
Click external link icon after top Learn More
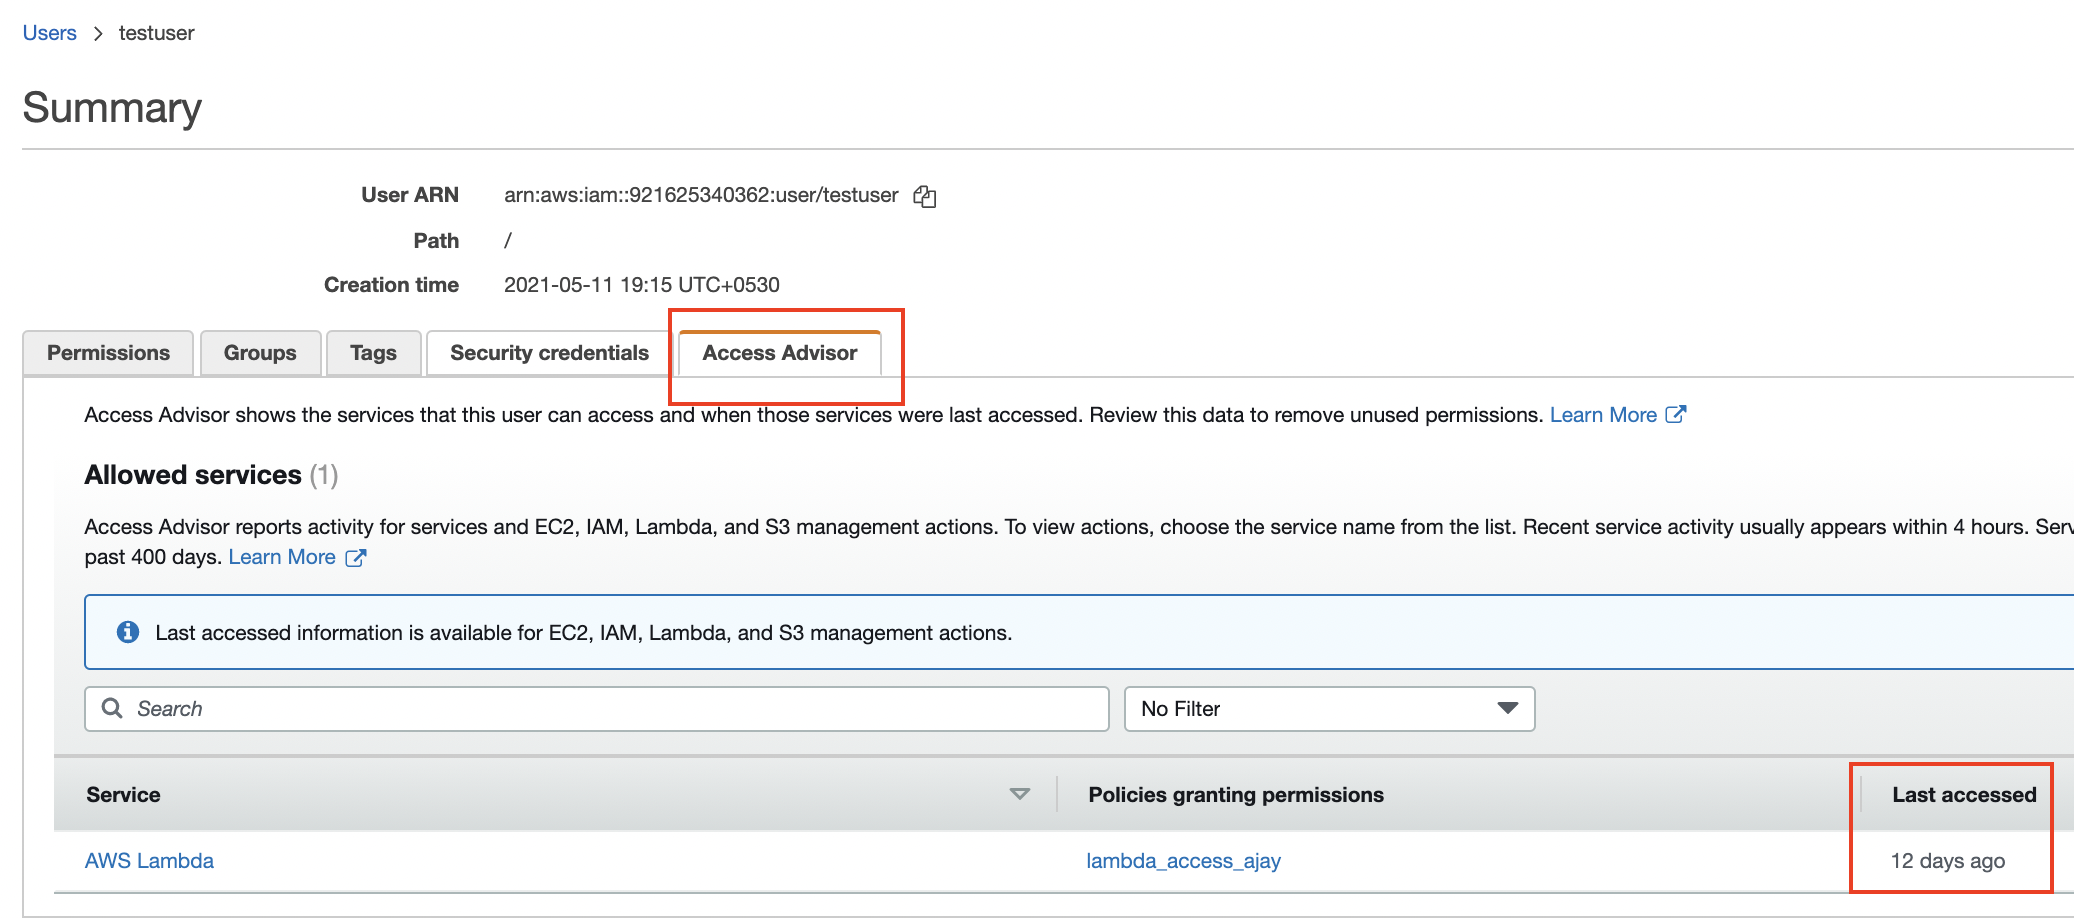tap(1676, 414)
